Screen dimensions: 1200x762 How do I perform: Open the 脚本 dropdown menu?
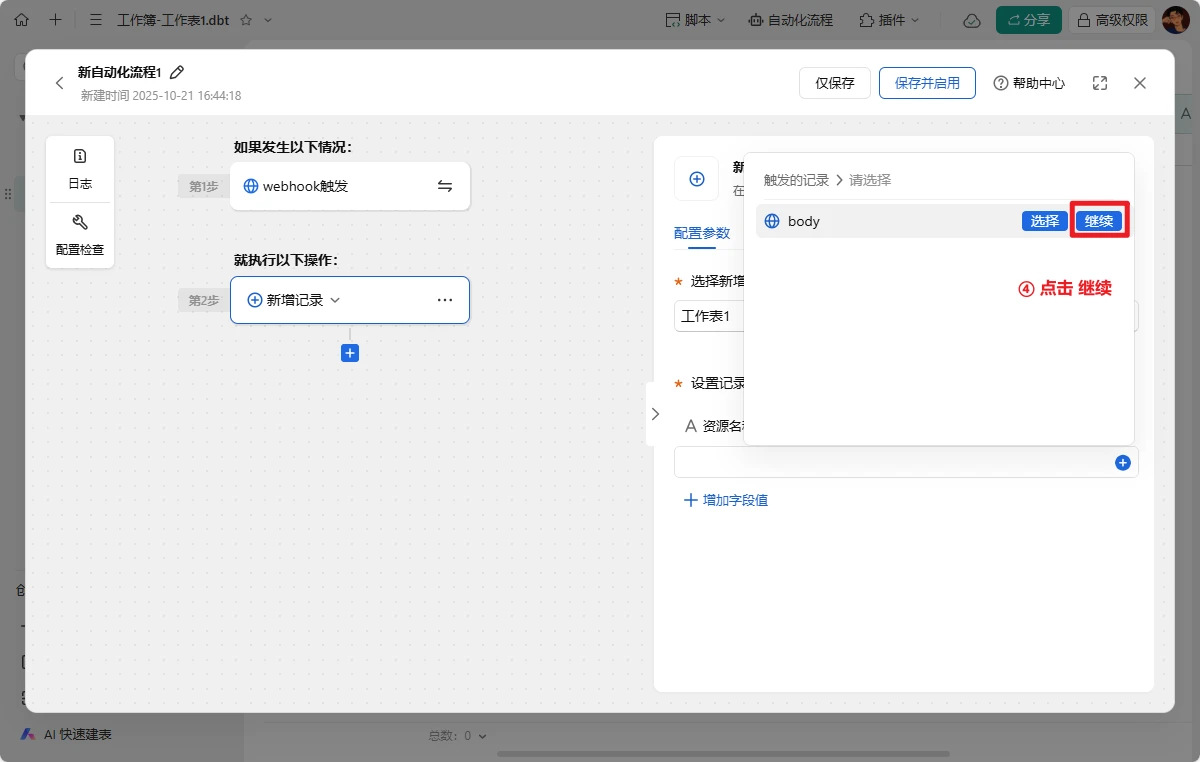pos(695,20)
